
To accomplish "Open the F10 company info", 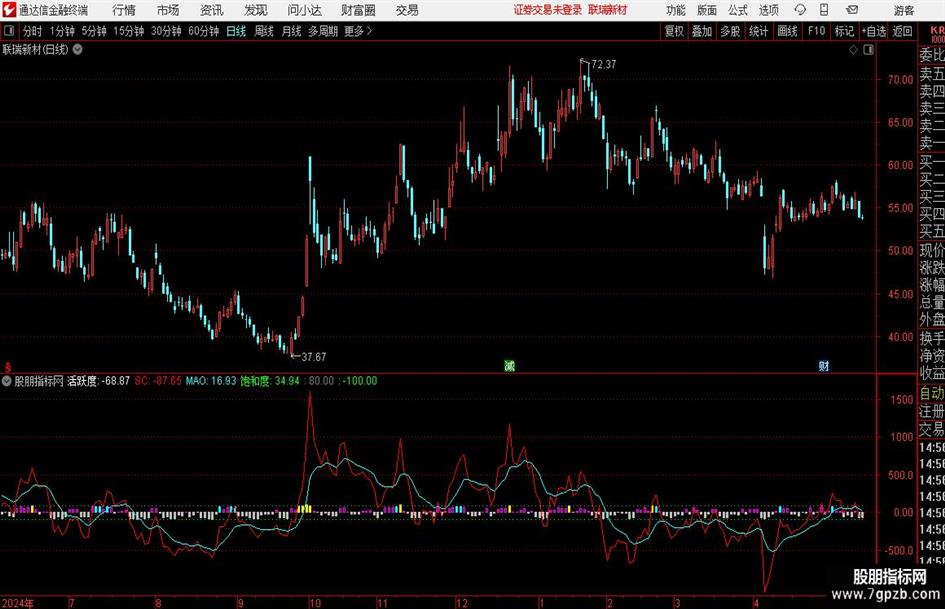I will click(x=817, y=31).
